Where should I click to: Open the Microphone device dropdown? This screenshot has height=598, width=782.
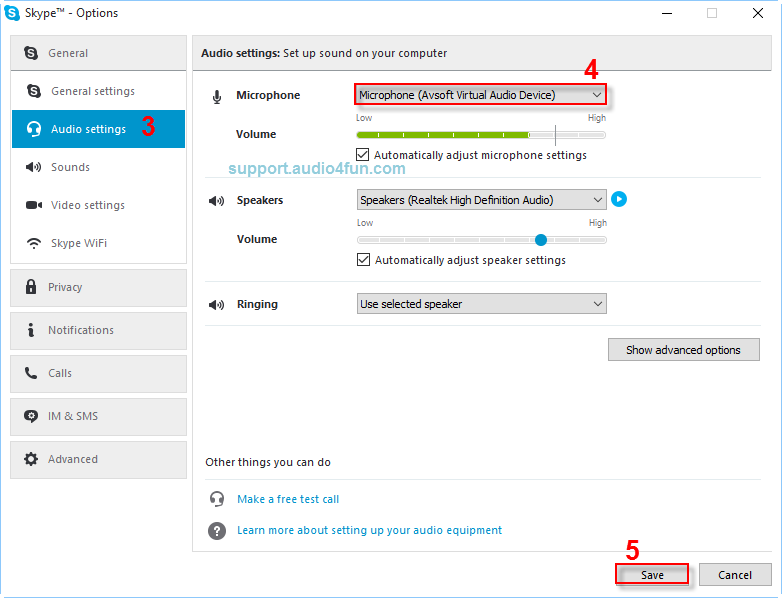(481, 95)
